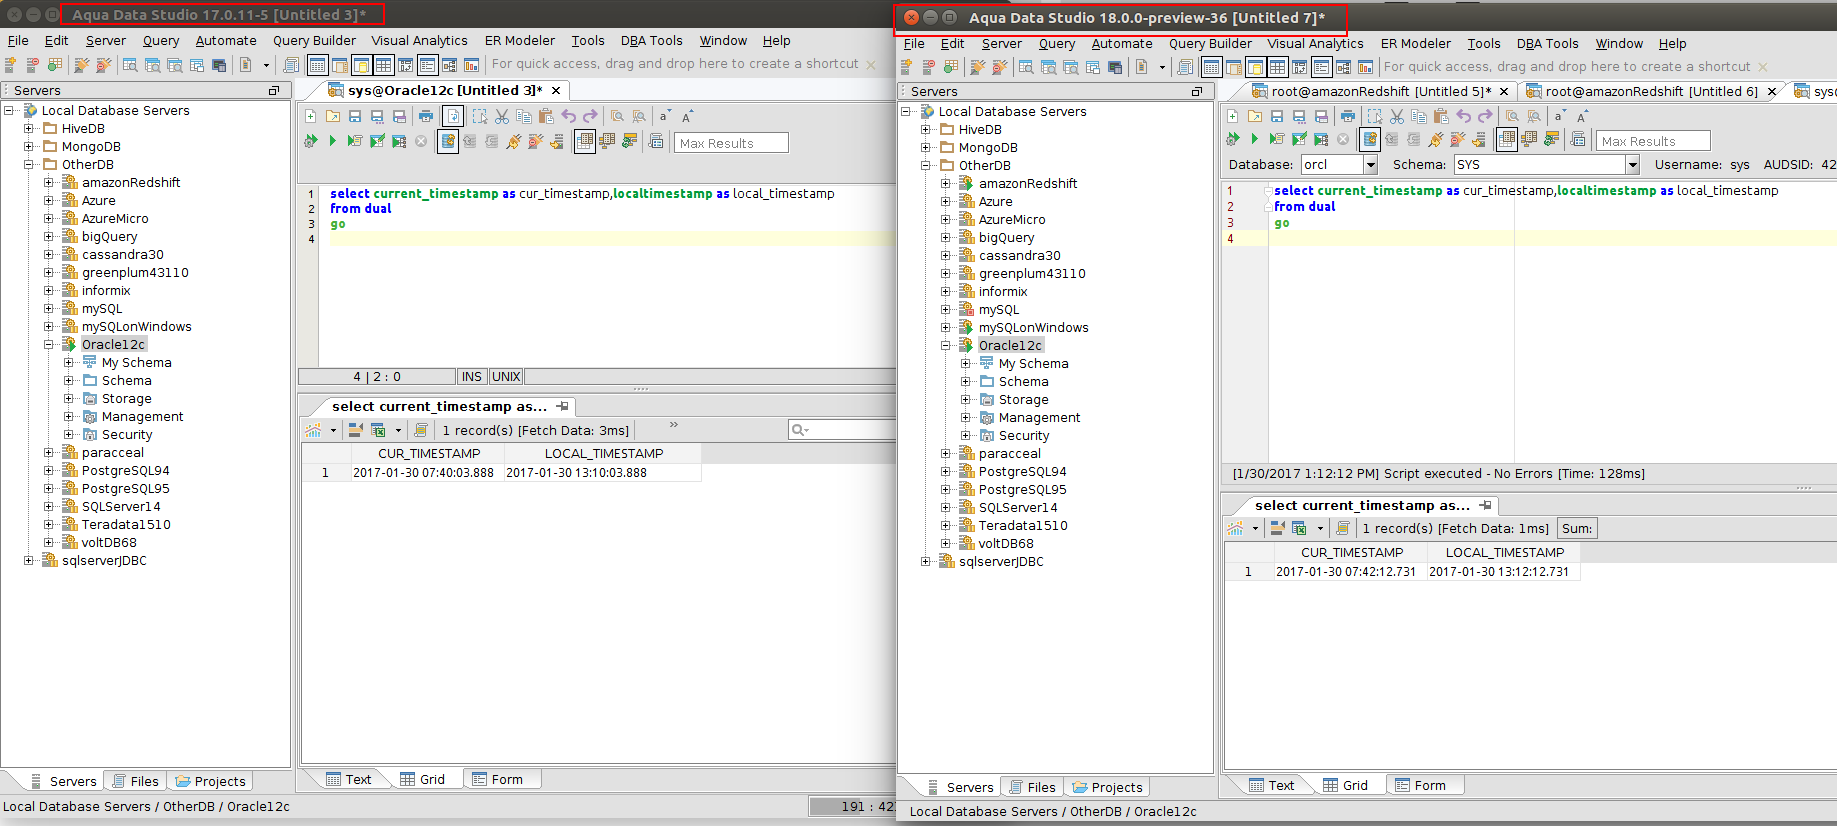The width and height of the screenshot is (1837, 826).
Task: Close root@amazonRedshift [Untitled 5] tab
Action: (1503, 91)
